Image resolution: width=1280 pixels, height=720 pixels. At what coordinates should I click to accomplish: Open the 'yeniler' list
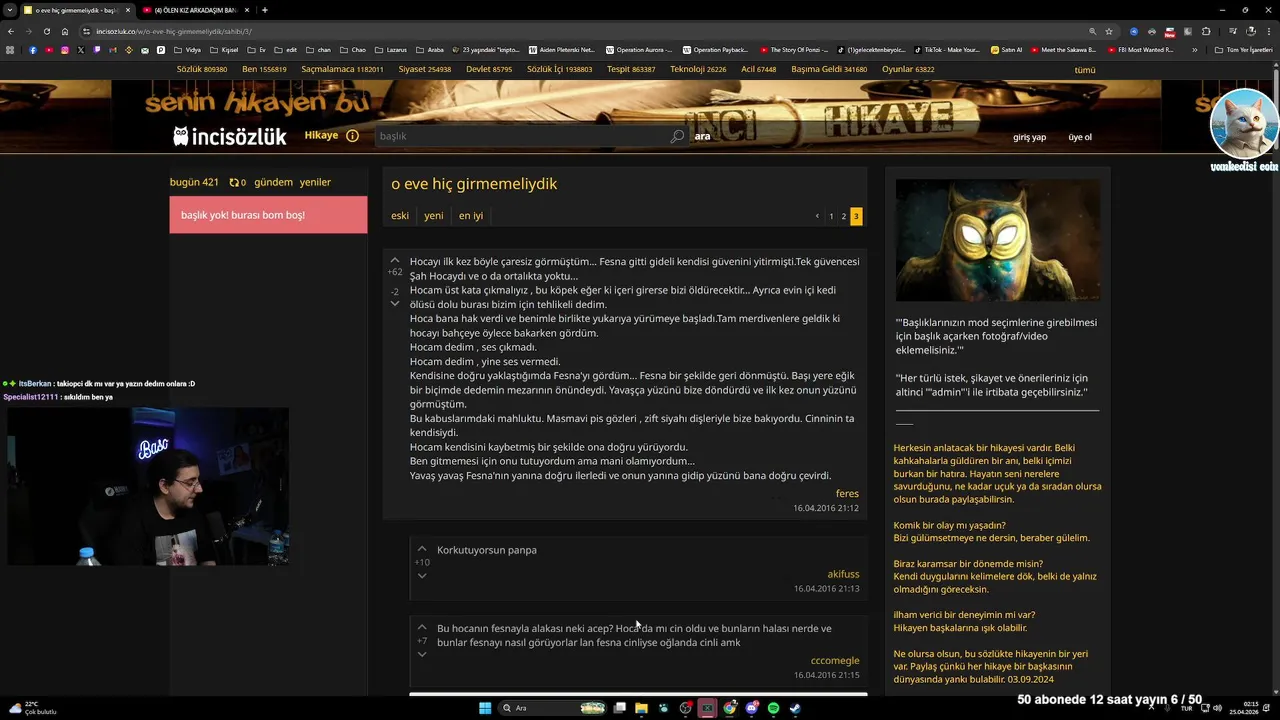[x=315, y=183]
